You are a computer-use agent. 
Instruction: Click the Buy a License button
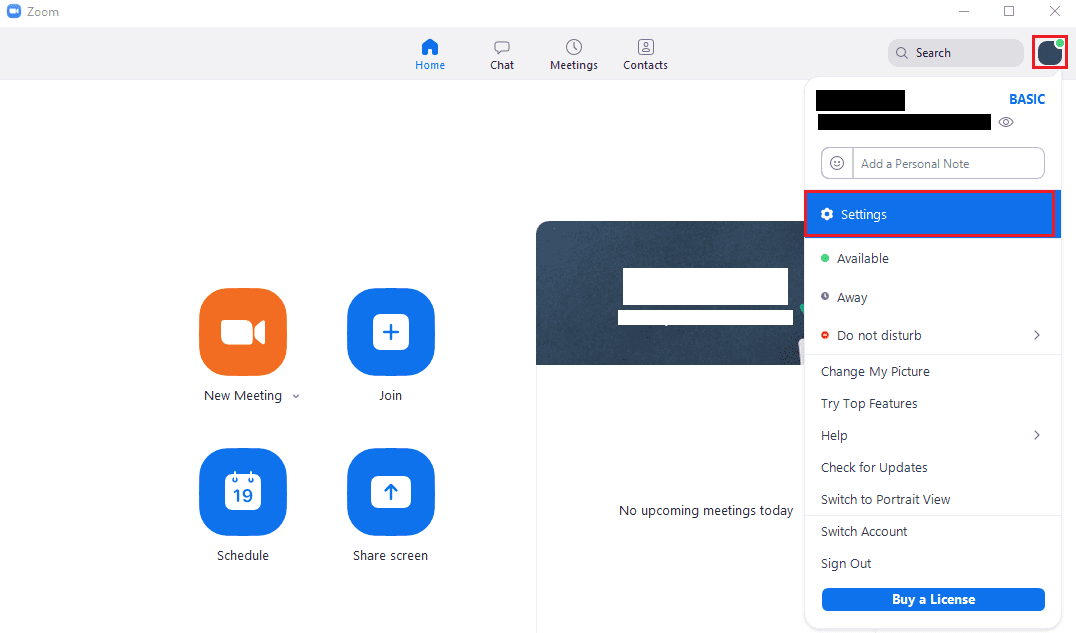tap(932, 599)
